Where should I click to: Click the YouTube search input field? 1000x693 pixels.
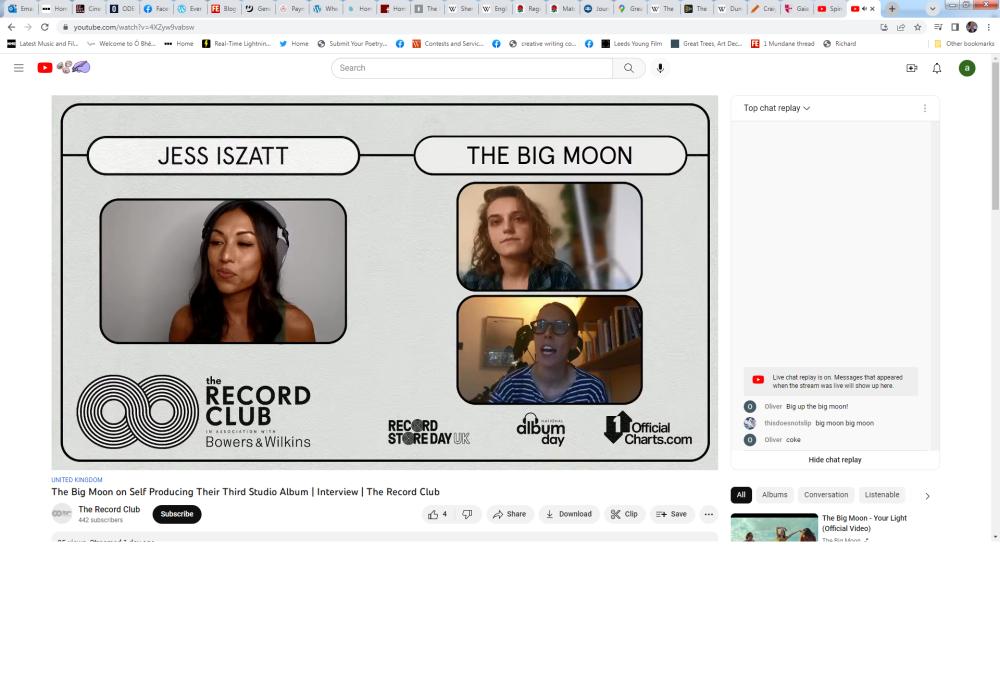pyautogui.click(x=472, y=68)
